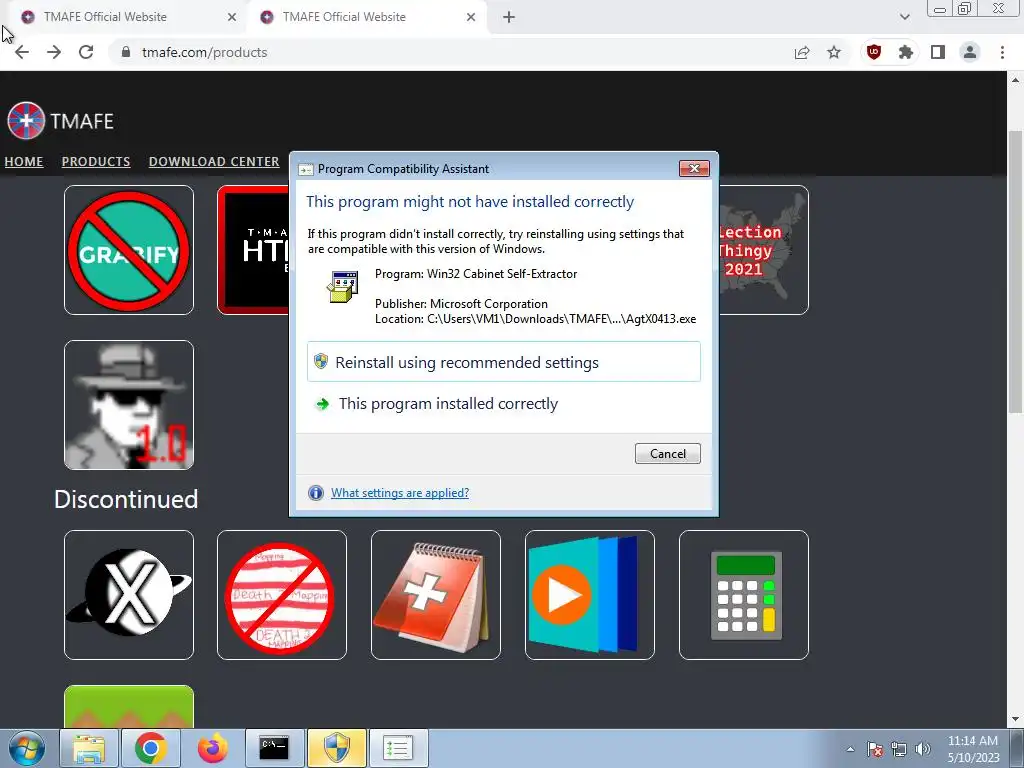The image size is (1024, 768).
Task: Click the taskbar clock showing 11:14 AM
Action: [x=973, y=749]
